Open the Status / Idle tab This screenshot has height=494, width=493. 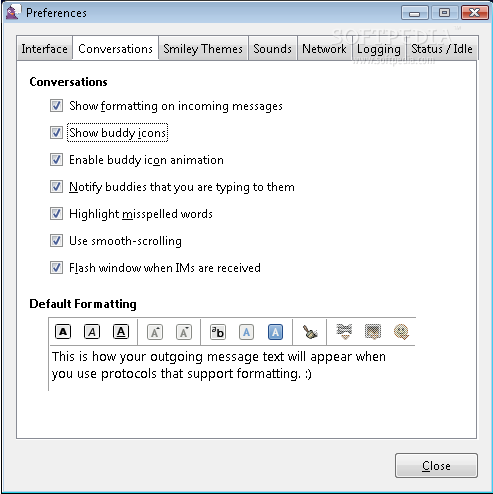pyautogui.click(x=442, y=49)
